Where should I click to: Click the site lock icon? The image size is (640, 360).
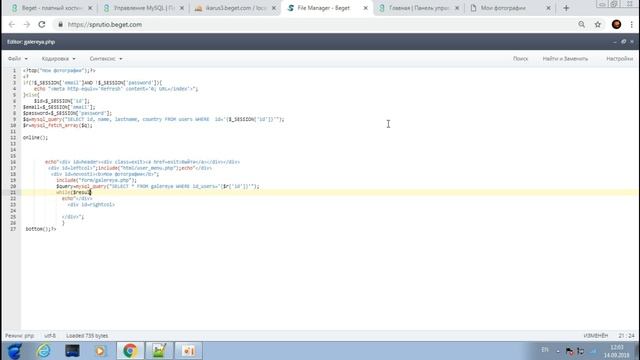coord(60,24)
